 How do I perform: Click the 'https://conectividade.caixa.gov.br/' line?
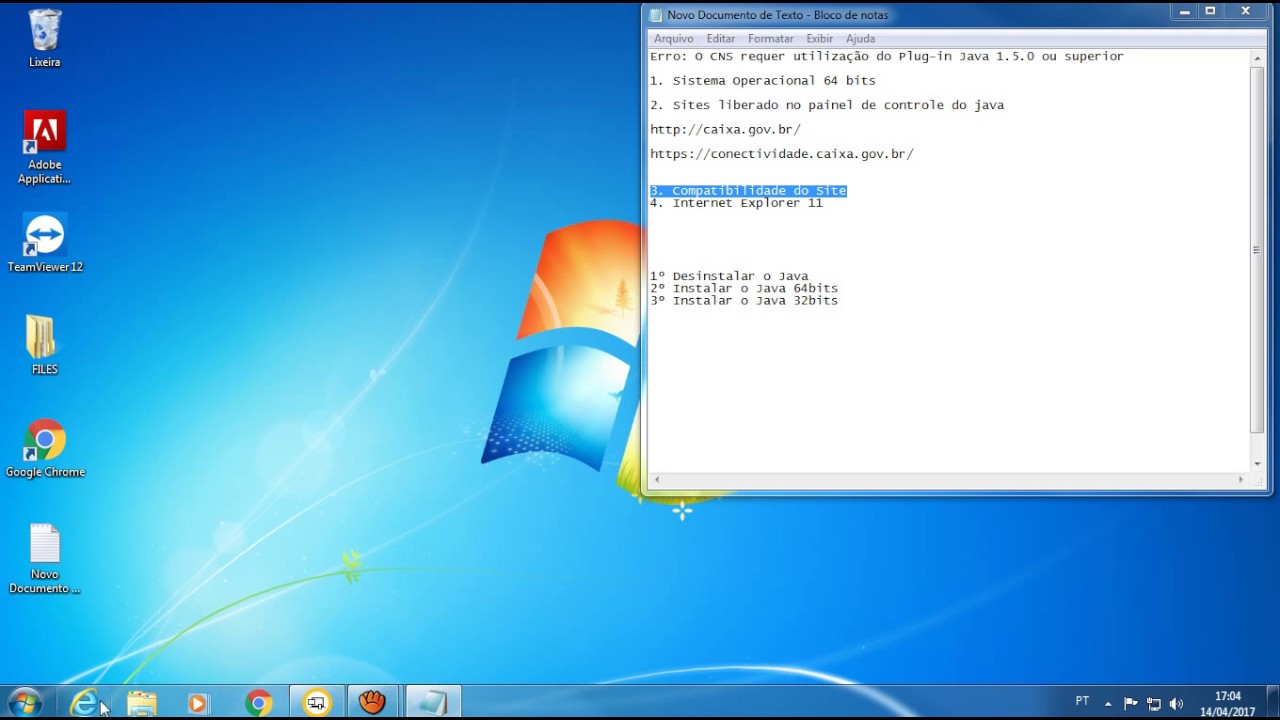pos(782,154)
